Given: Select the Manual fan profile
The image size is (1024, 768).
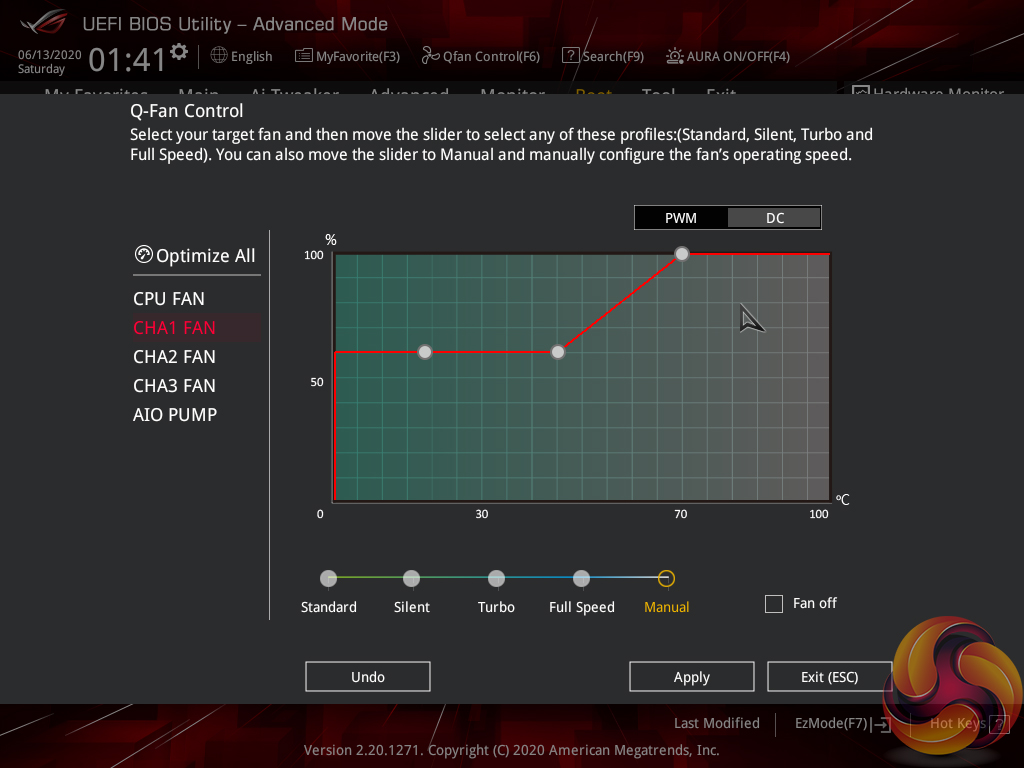Looking at the screenshot, I should (666, 578).
